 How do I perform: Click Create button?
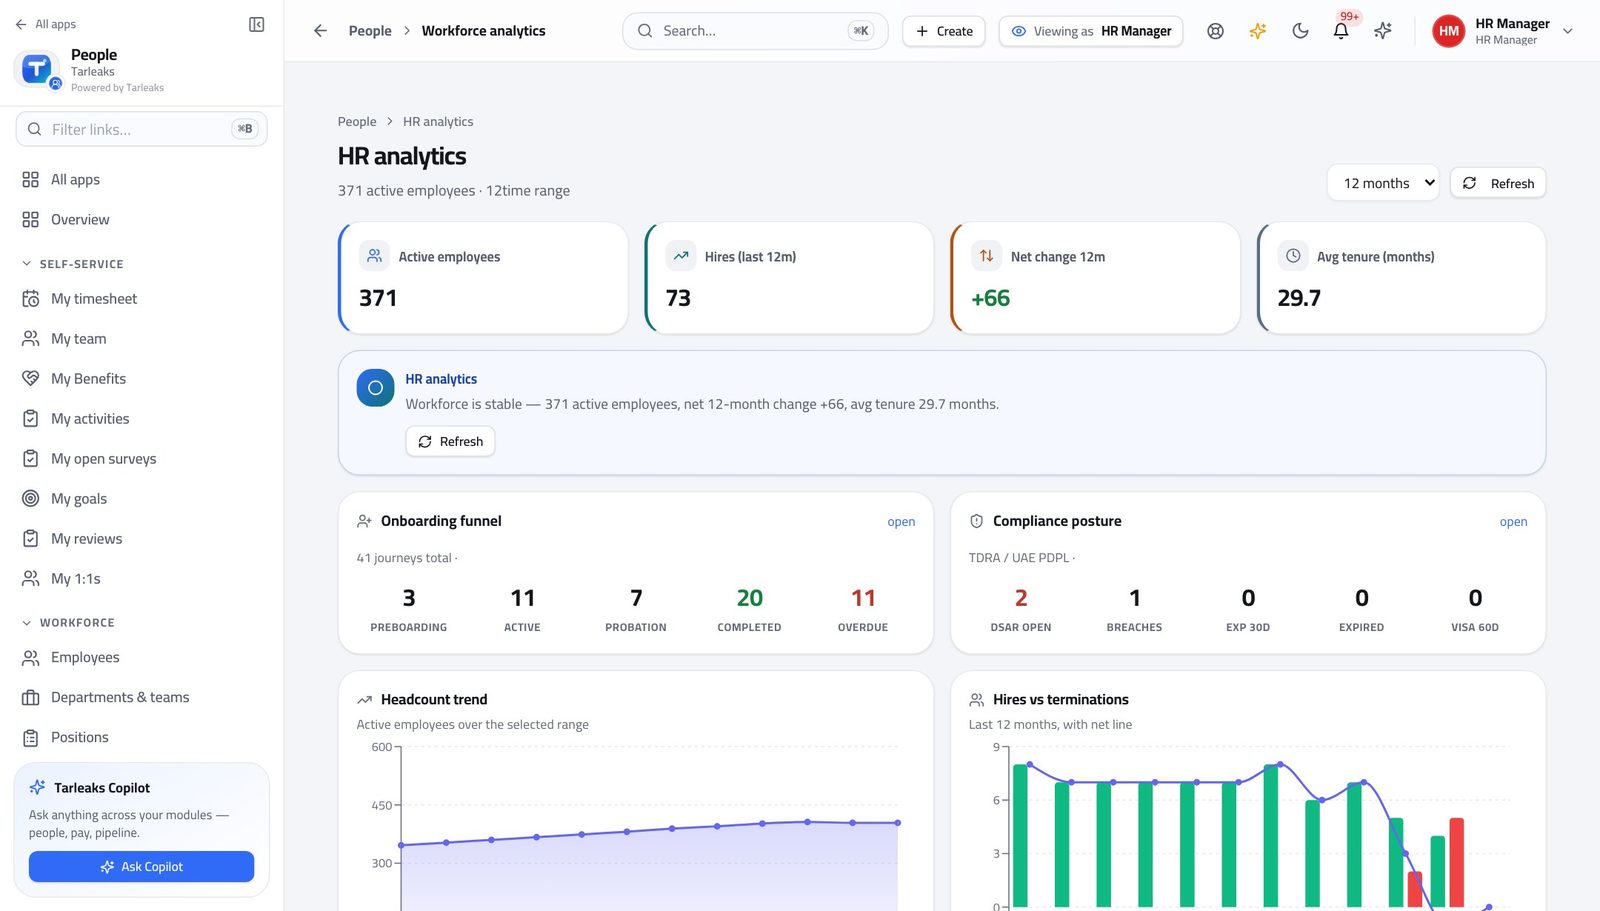click(944, 31)
